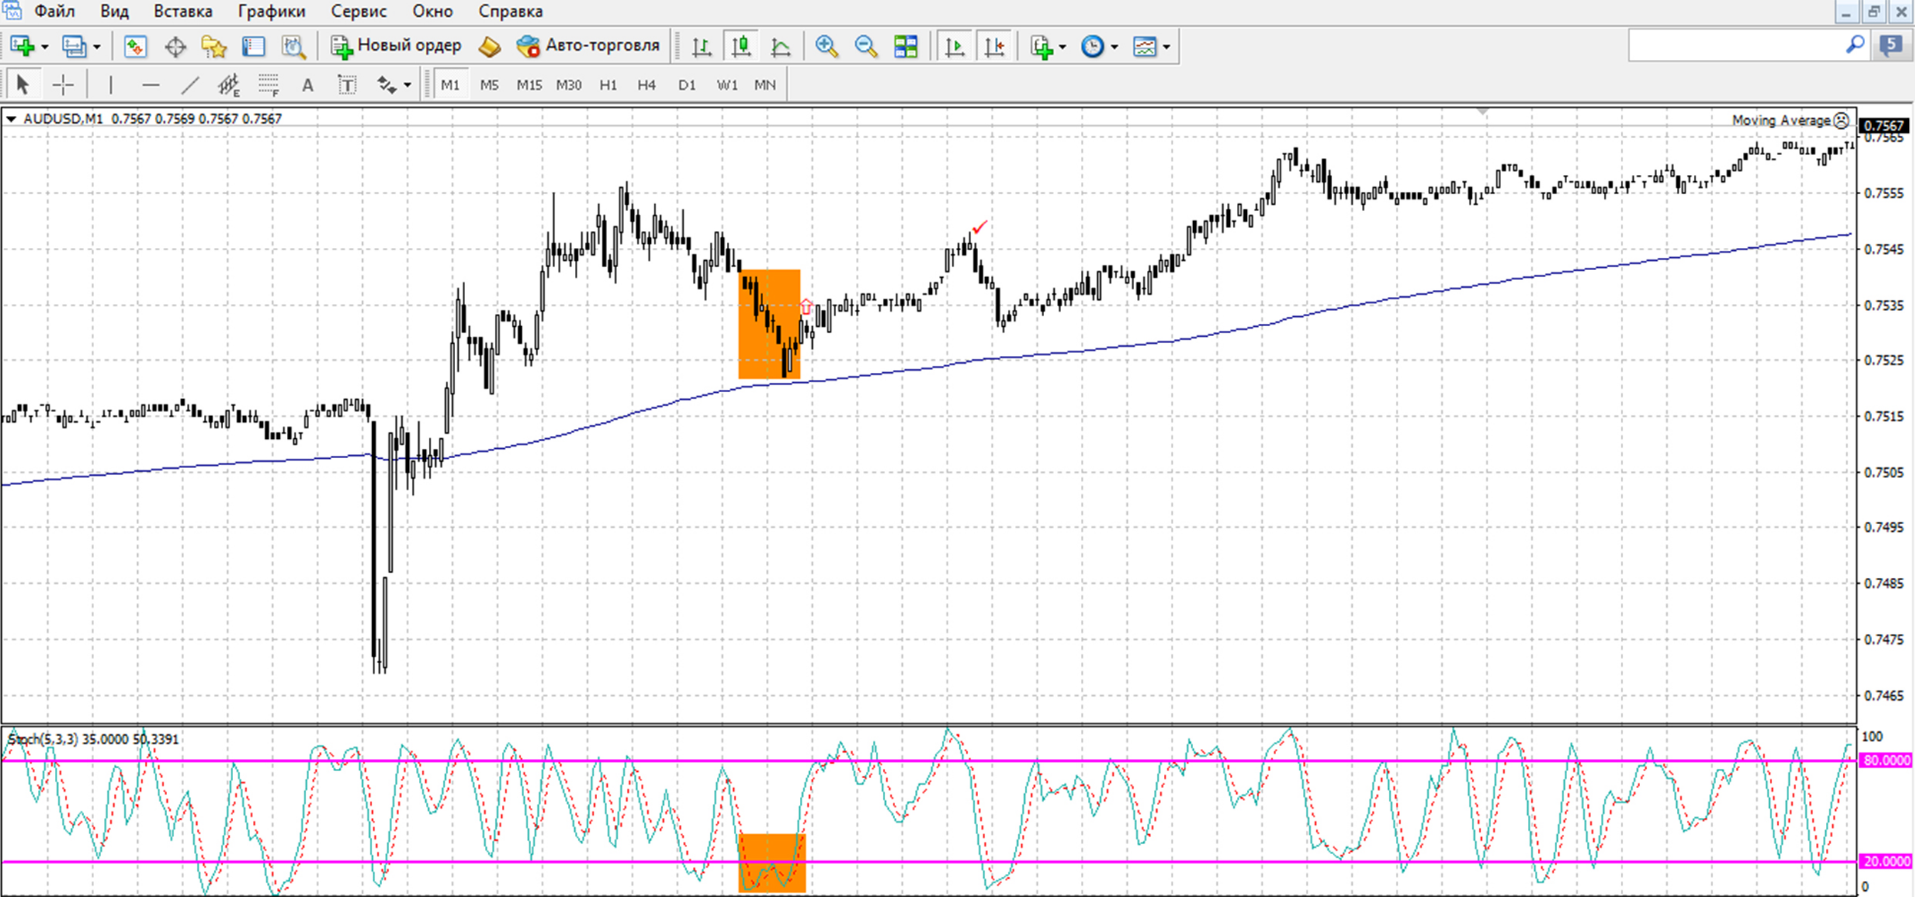
Task: Select the Fibonacci retracement tool
Action: point(269,85)
